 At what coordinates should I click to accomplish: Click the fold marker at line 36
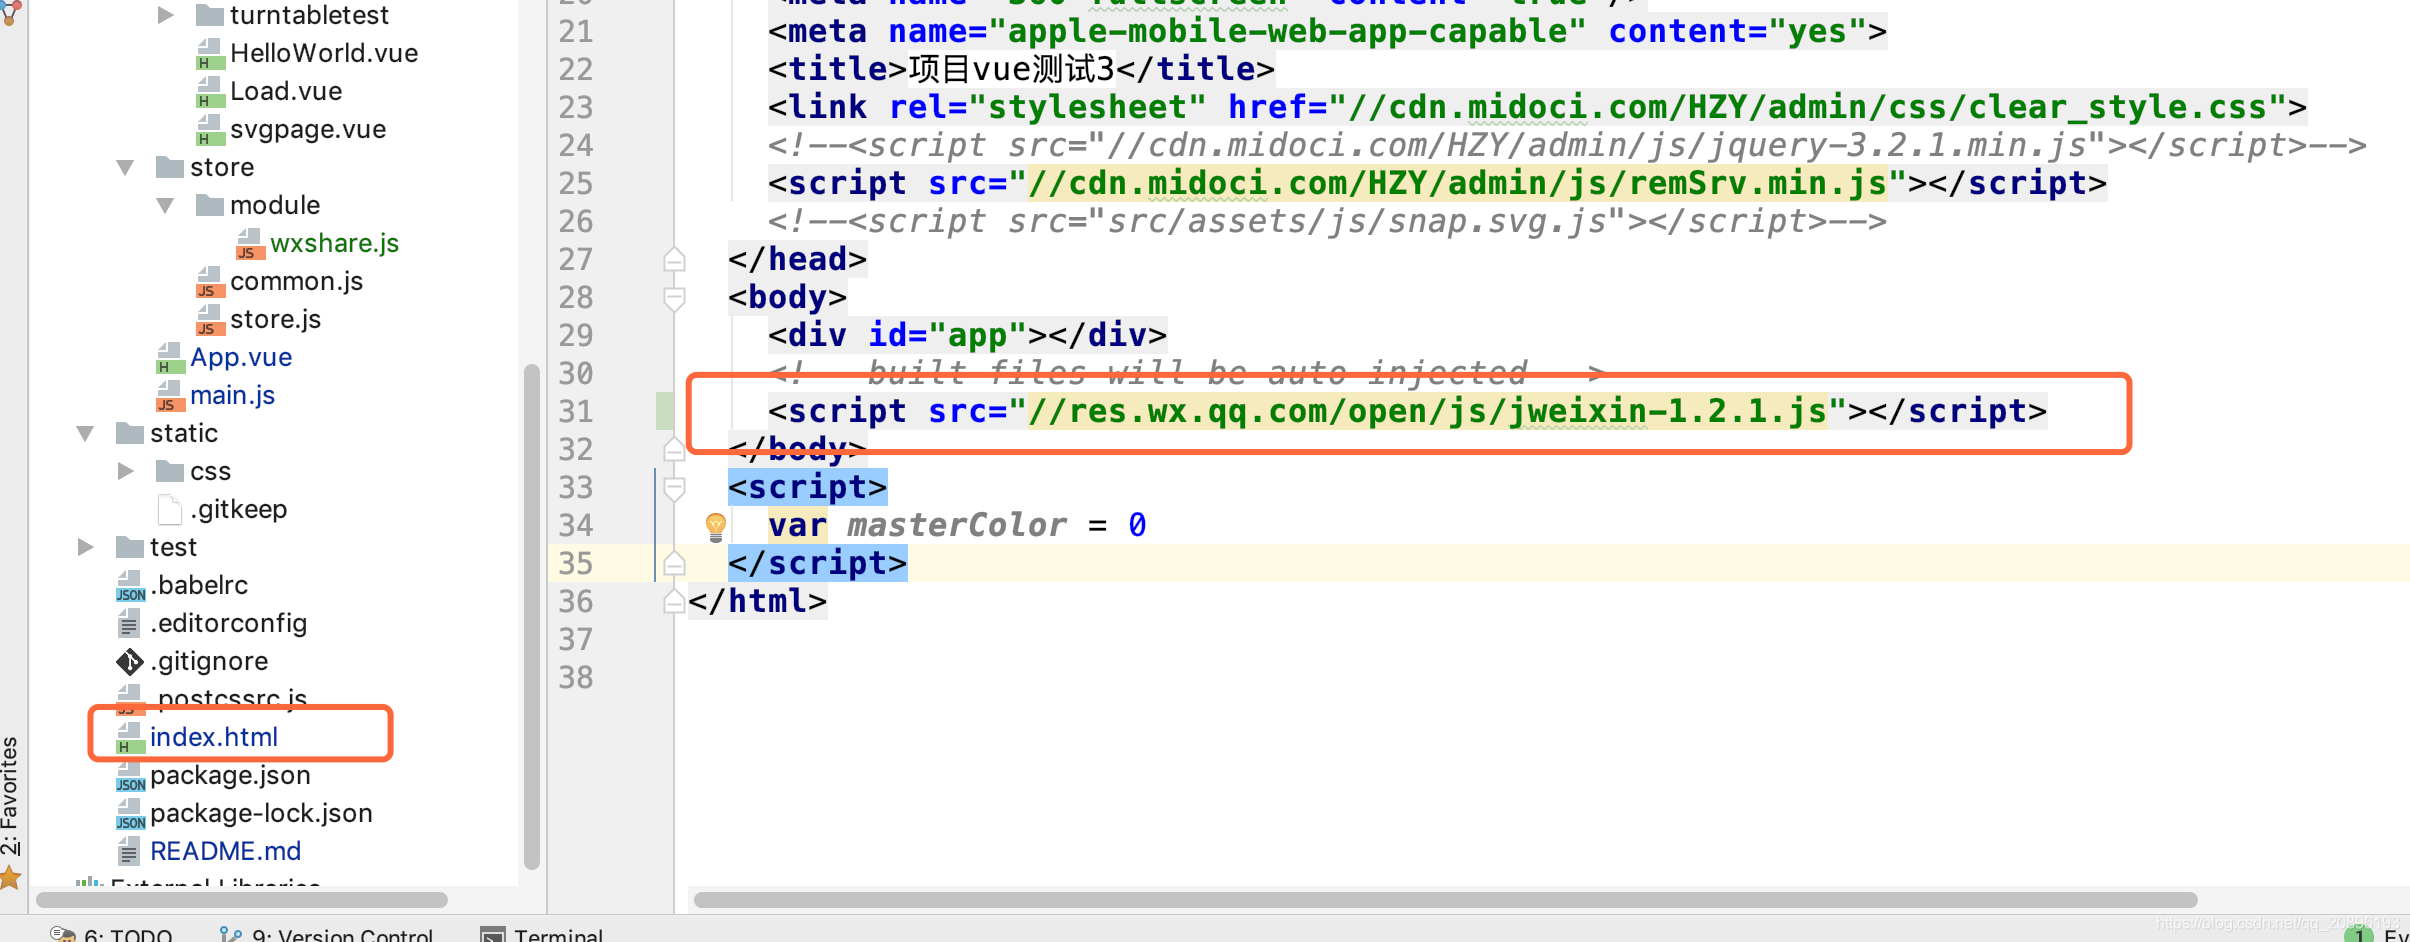click(675, 602)
